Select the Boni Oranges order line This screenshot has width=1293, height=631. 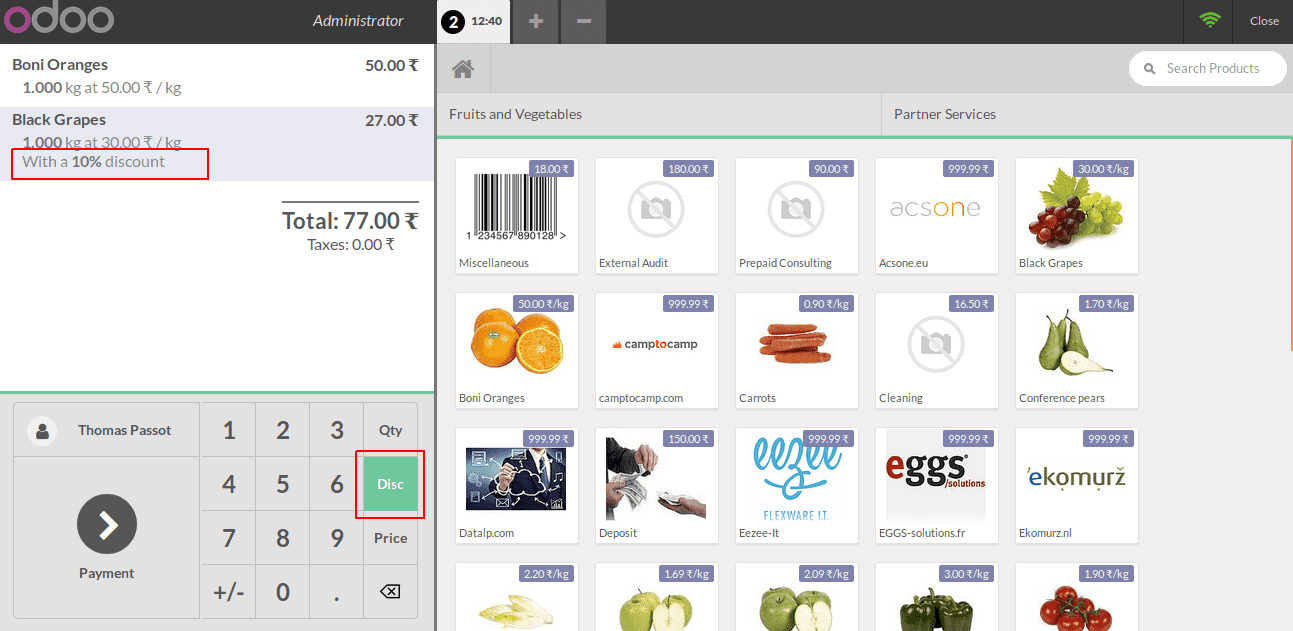pyautogui.click(x=217, y=76)
